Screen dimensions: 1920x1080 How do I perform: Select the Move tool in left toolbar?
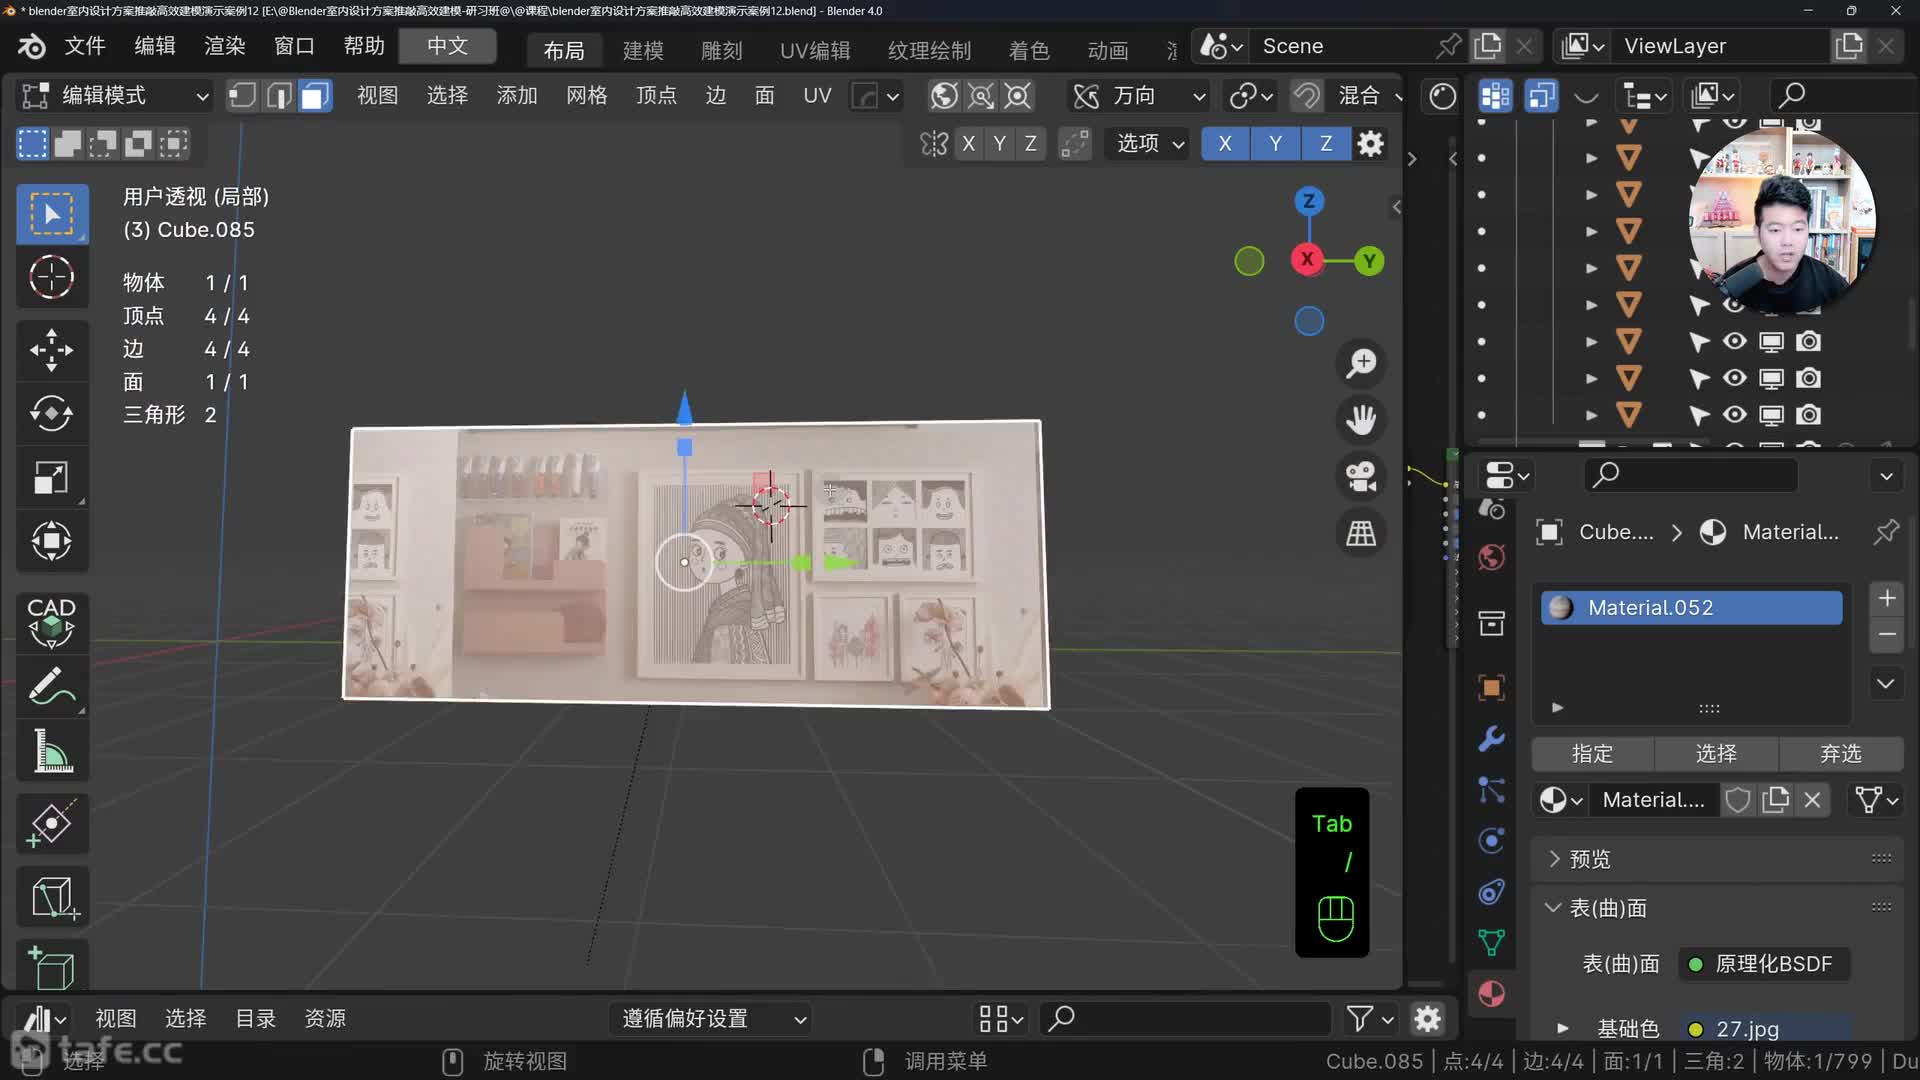(51, 350)
